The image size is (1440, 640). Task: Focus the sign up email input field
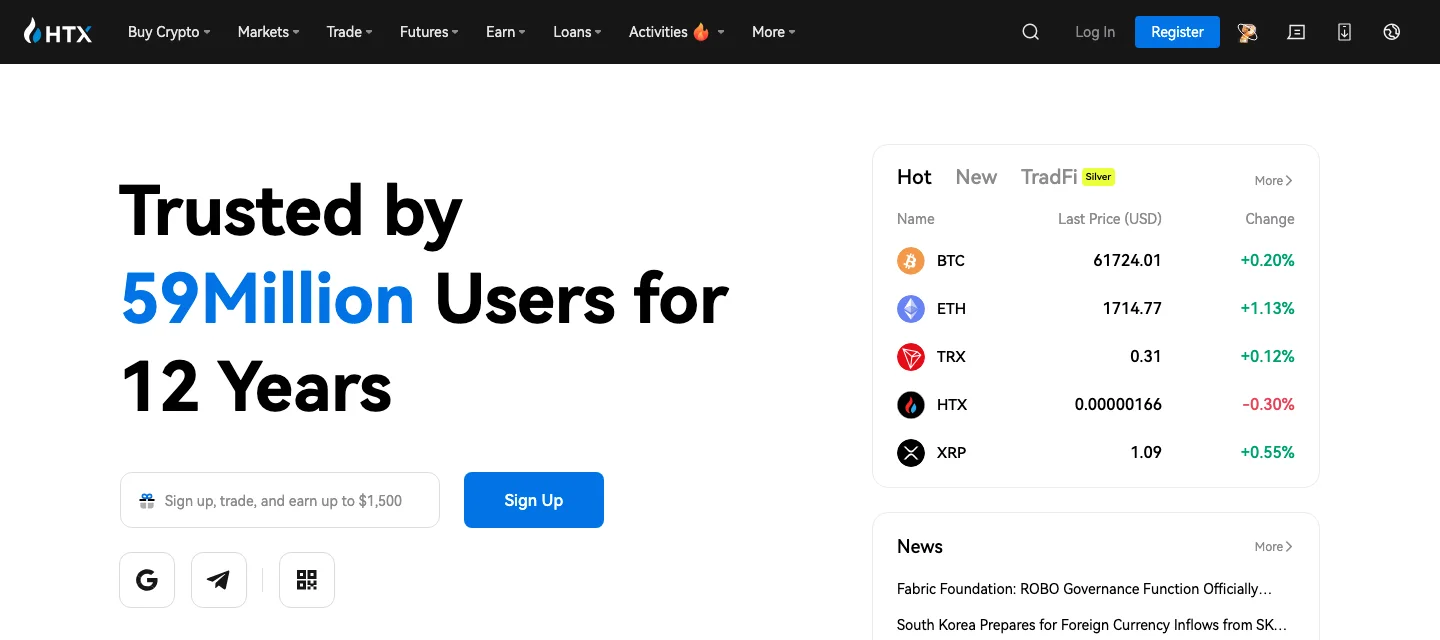[x=280, y=500]
